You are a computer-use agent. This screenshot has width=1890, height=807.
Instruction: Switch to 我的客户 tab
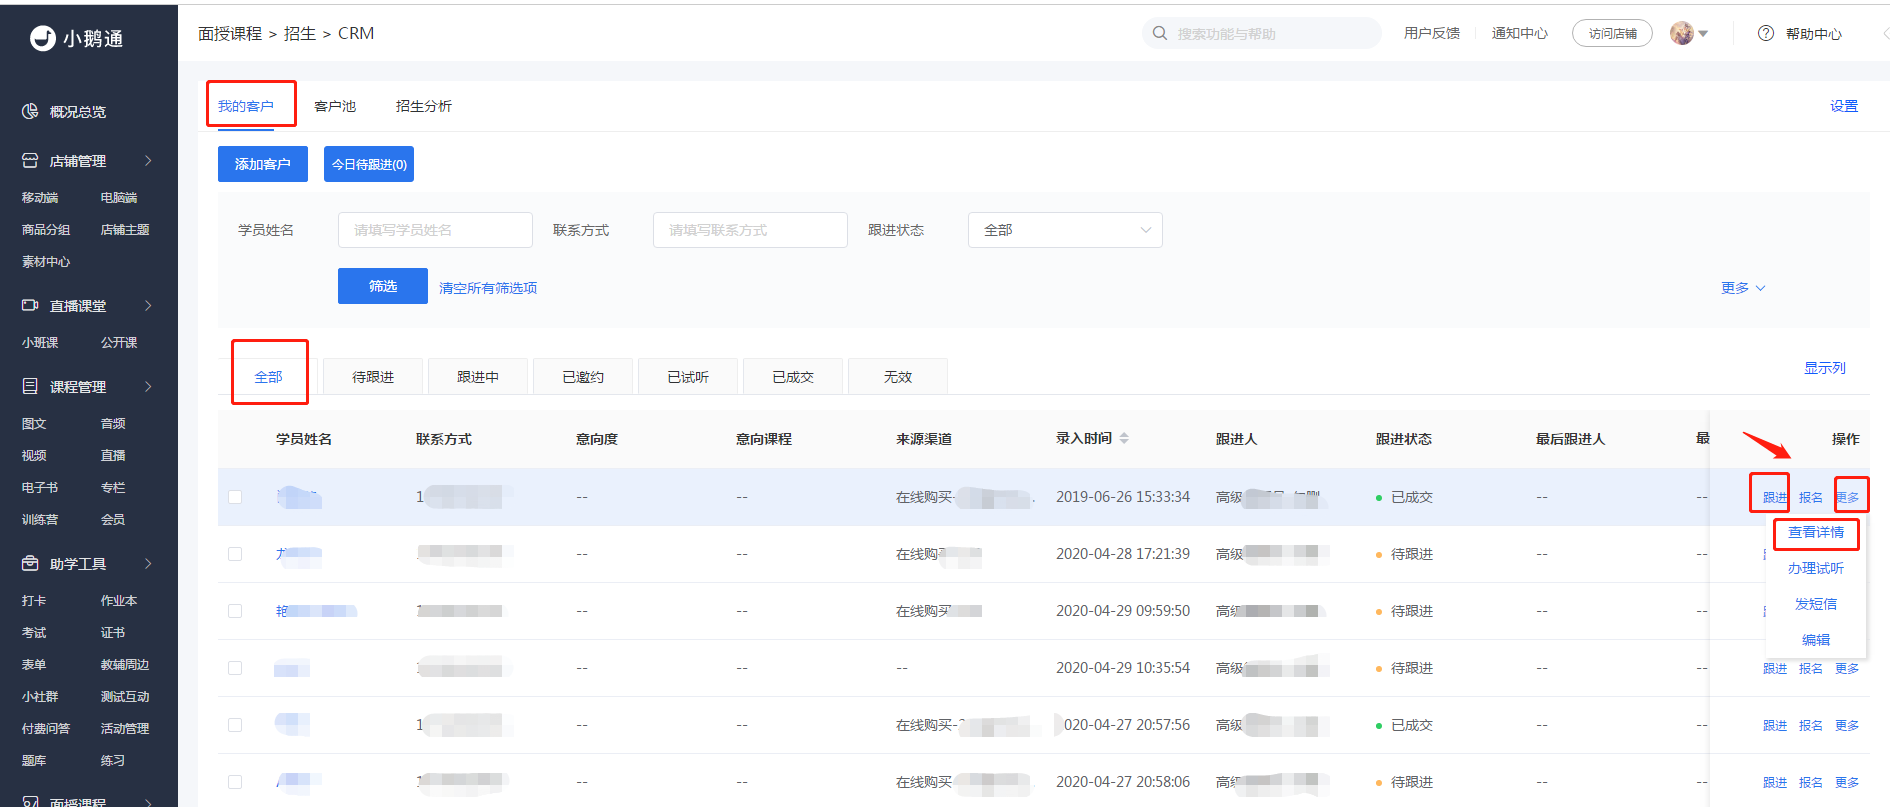click(246, 106)
